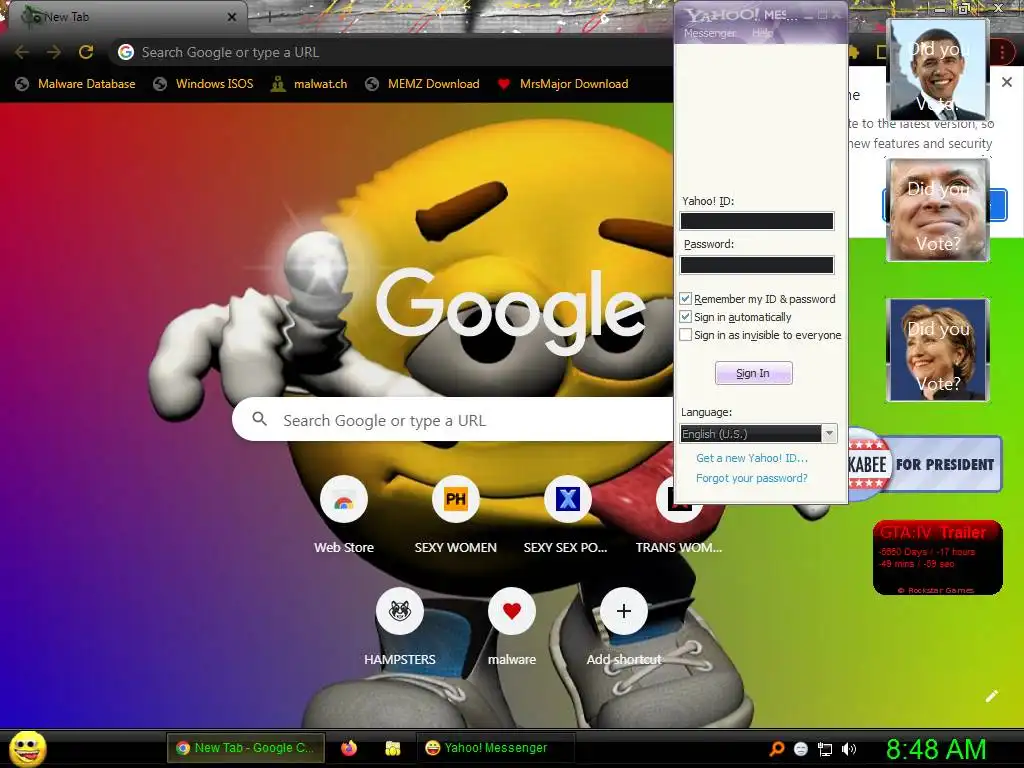Minimize the Yahoo! Messenger window
This screenshot has width=1024, height=768.
808,14
